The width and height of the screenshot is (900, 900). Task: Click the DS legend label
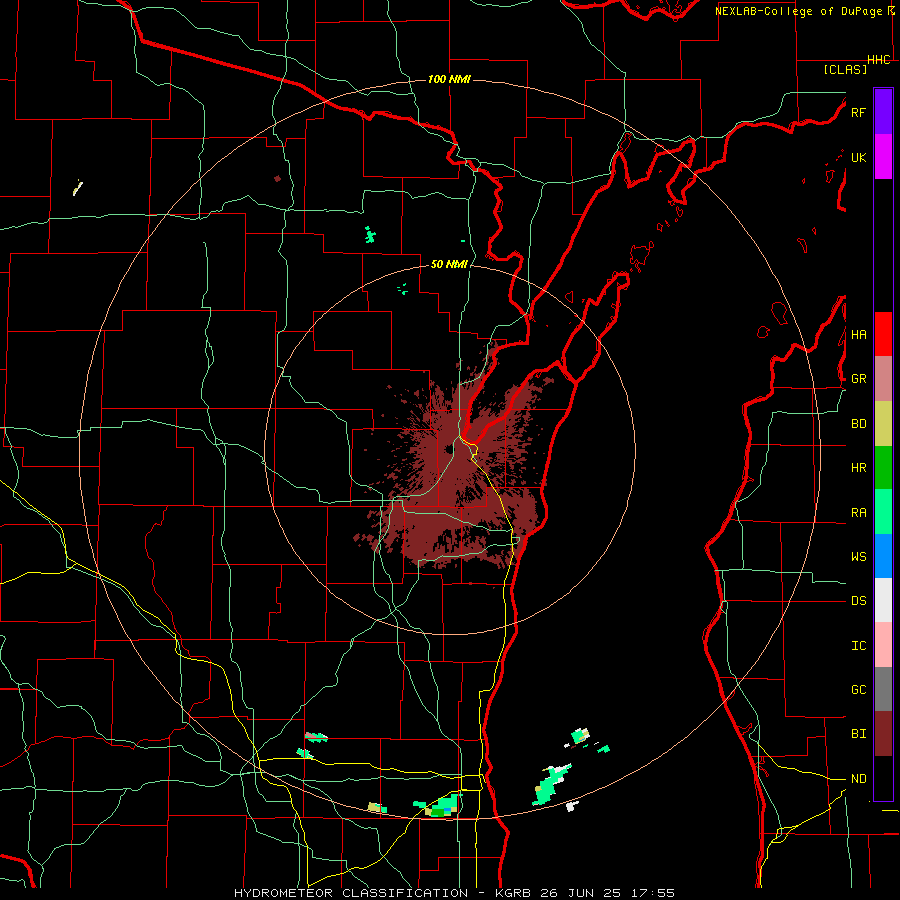pyautogui.click(x=858, y=601)
